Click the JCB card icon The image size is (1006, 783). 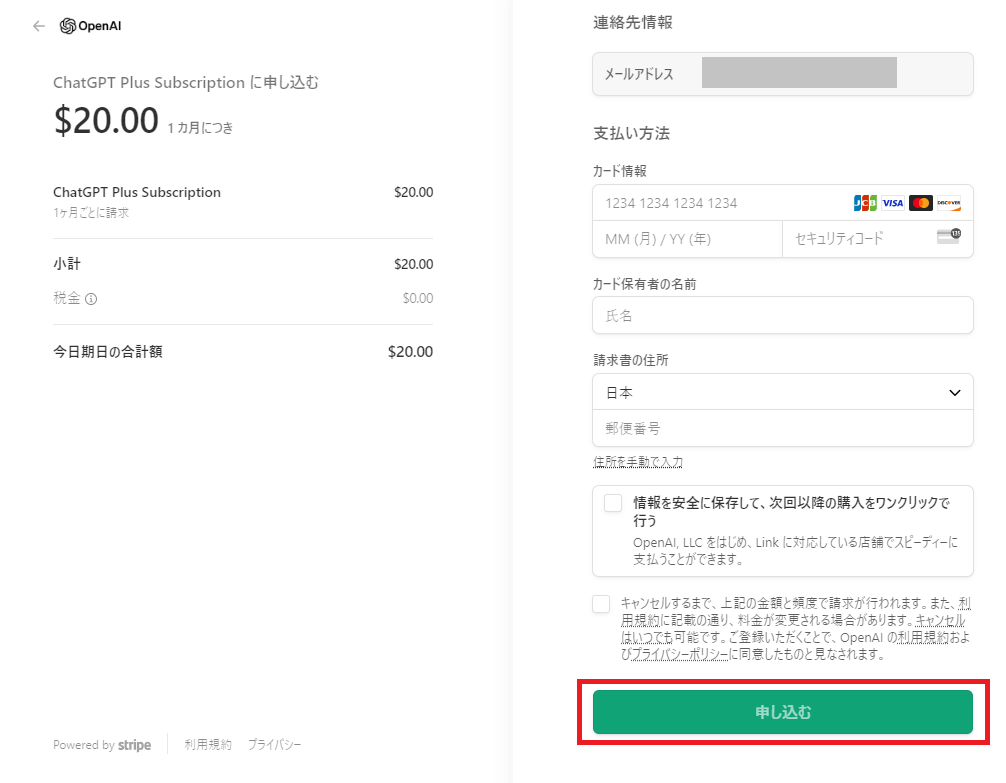click(865, 203)
